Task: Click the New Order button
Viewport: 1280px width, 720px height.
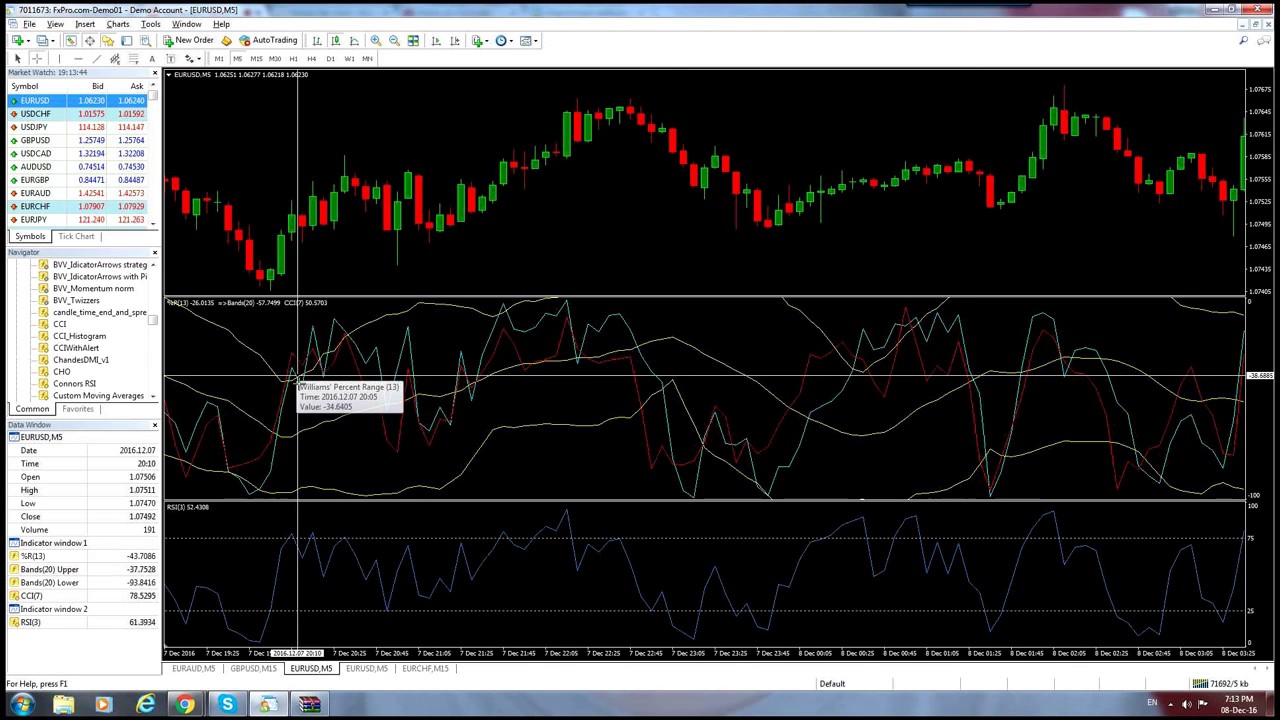Action: pyautogui.click(x=188, y=41)
